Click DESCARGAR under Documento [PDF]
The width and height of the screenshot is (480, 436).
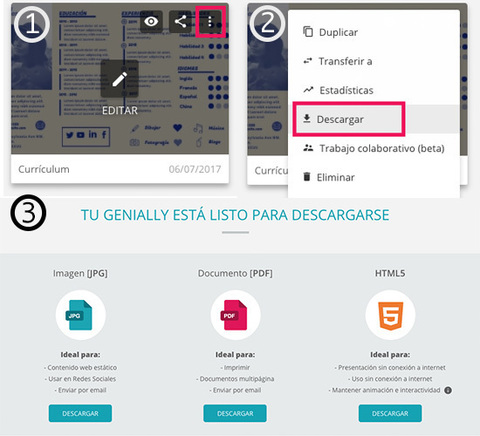[235, 413]
